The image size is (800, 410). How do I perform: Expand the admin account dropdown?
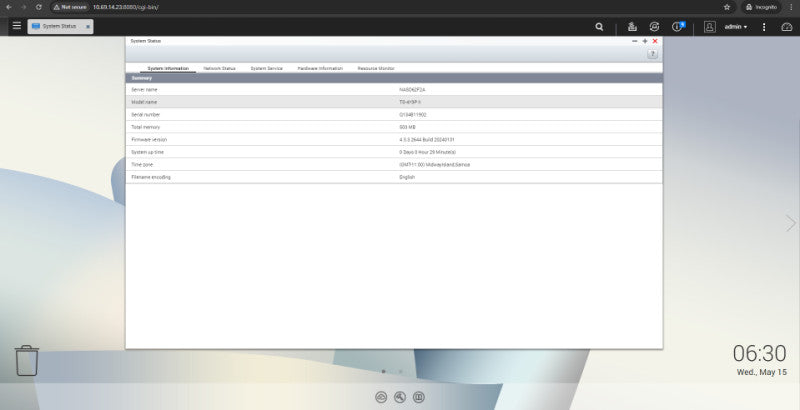736,27
